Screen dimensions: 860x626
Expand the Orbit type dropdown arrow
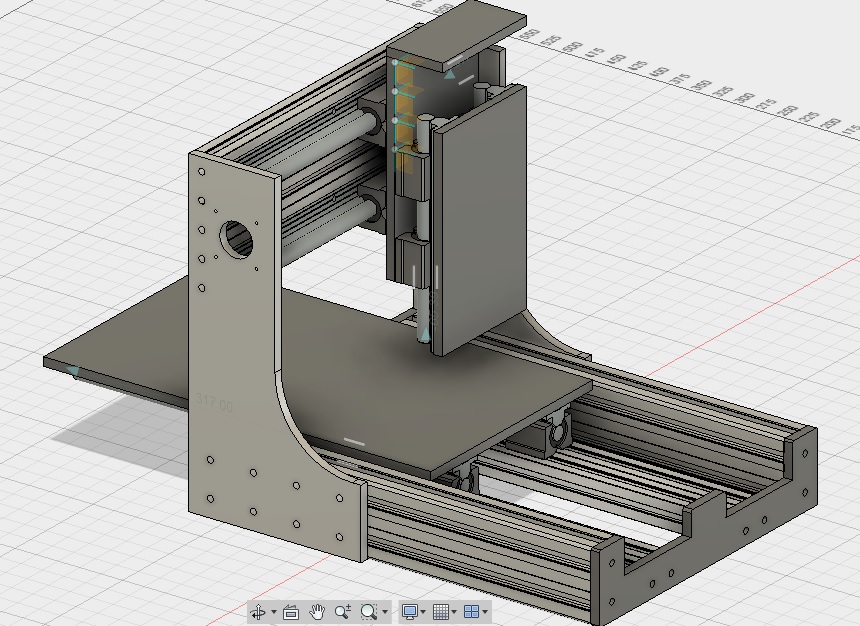274,612
